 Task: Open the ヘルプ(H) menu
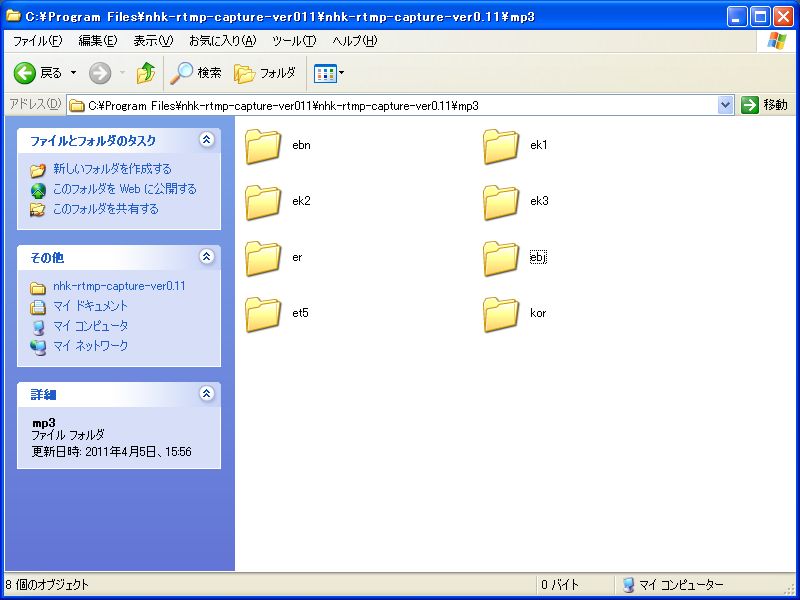(x=355, y=41)
